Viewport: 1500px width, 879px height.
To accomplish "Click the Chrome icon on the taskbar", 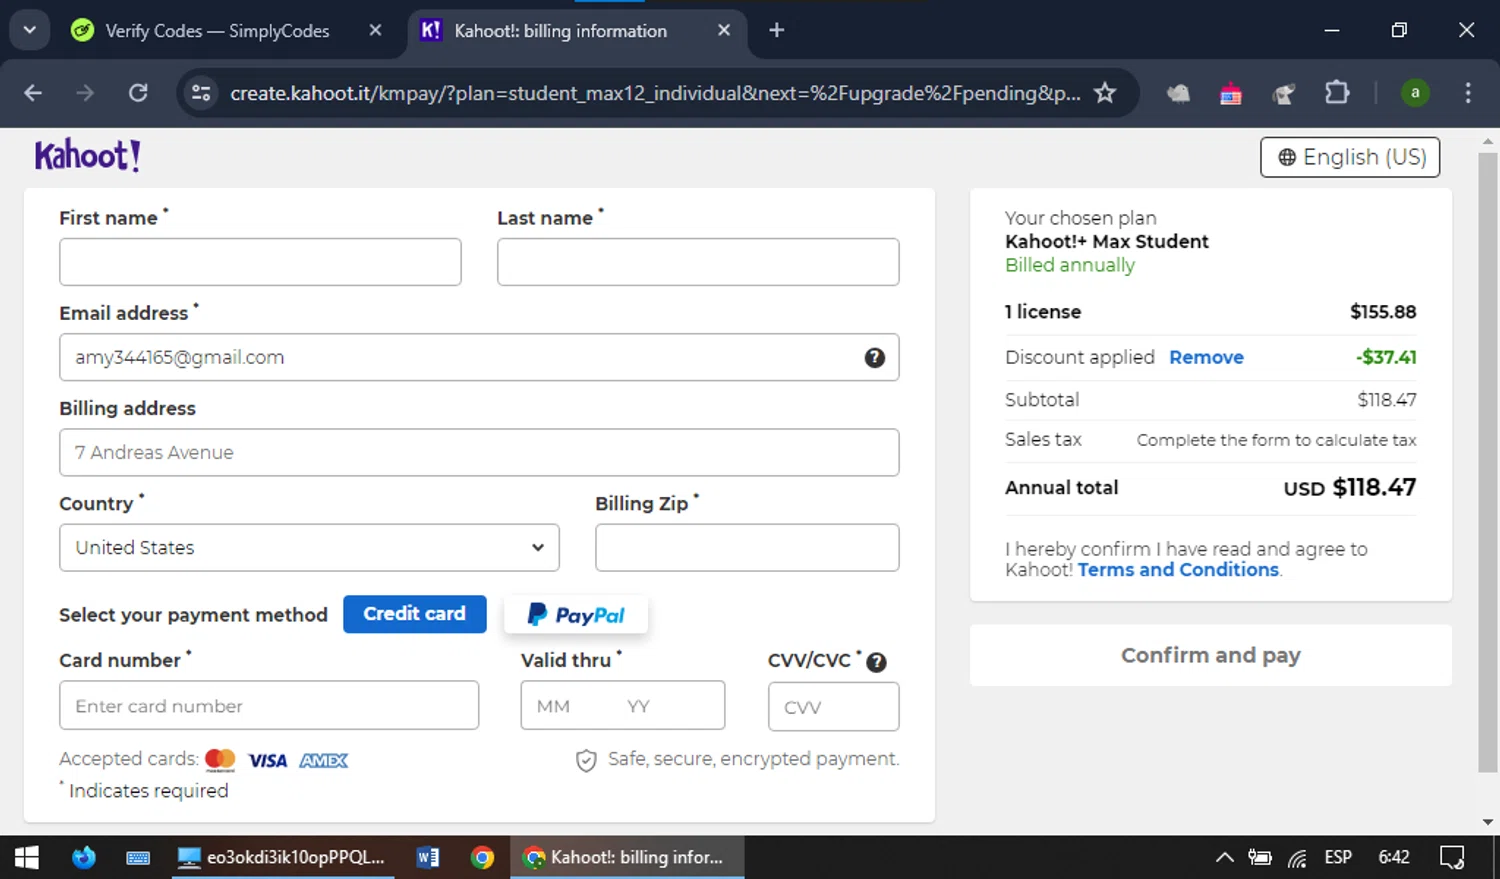I will point(482,857).
